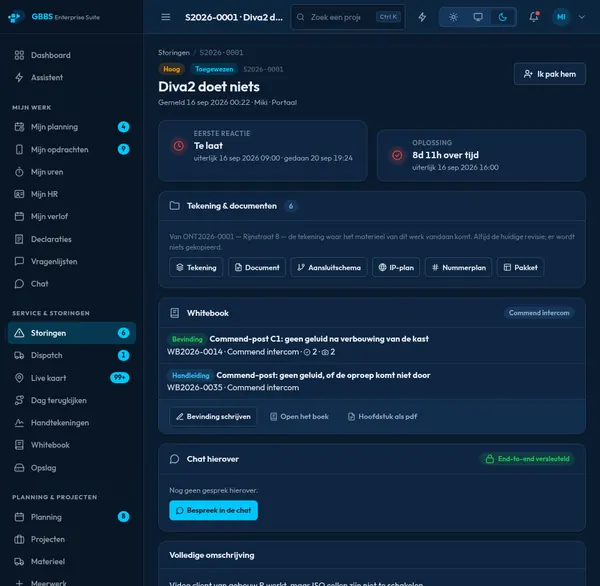600x586 pixels.
Task: Click the Mijn verlof calendar icon
Action: (x=19, y=216)
